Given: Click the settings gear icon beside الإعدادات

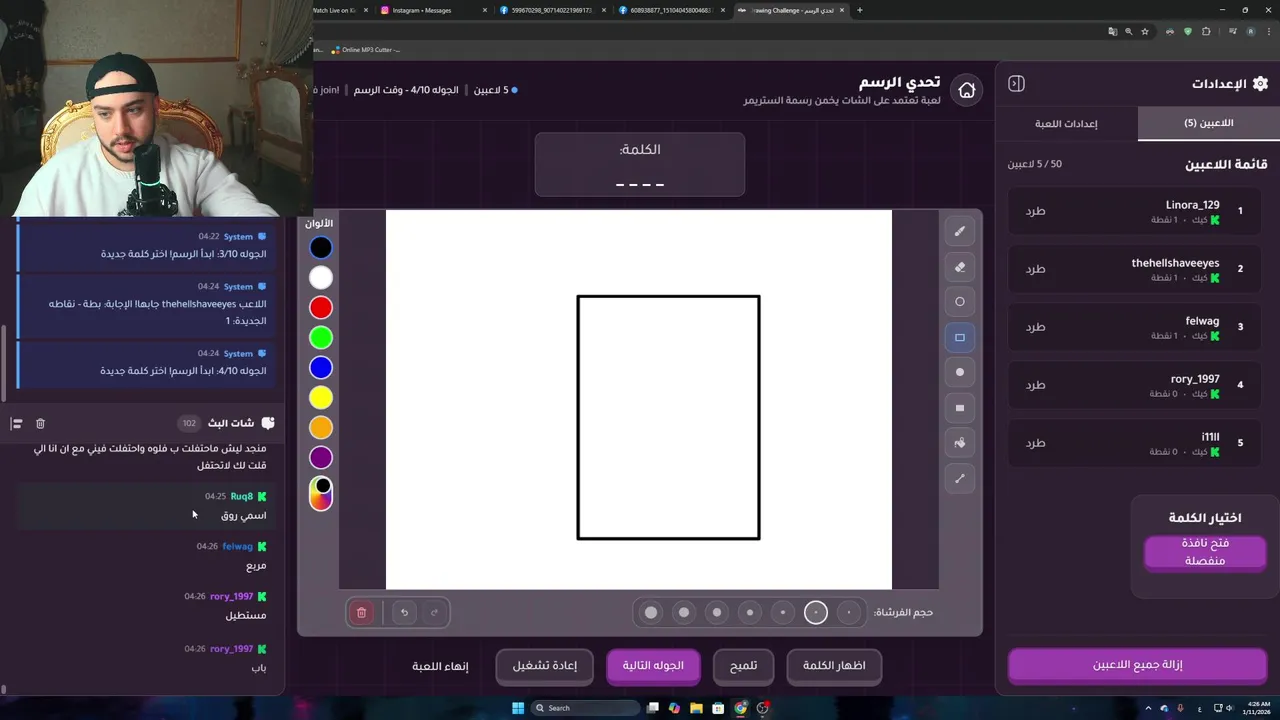Looking at the screenshot, I should [x=1260, y=83].
